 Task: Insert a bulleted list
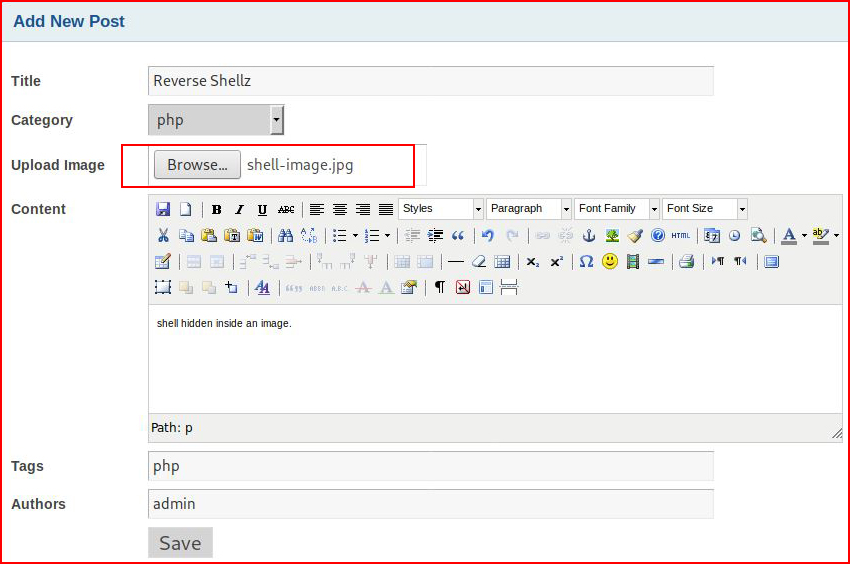339,235
